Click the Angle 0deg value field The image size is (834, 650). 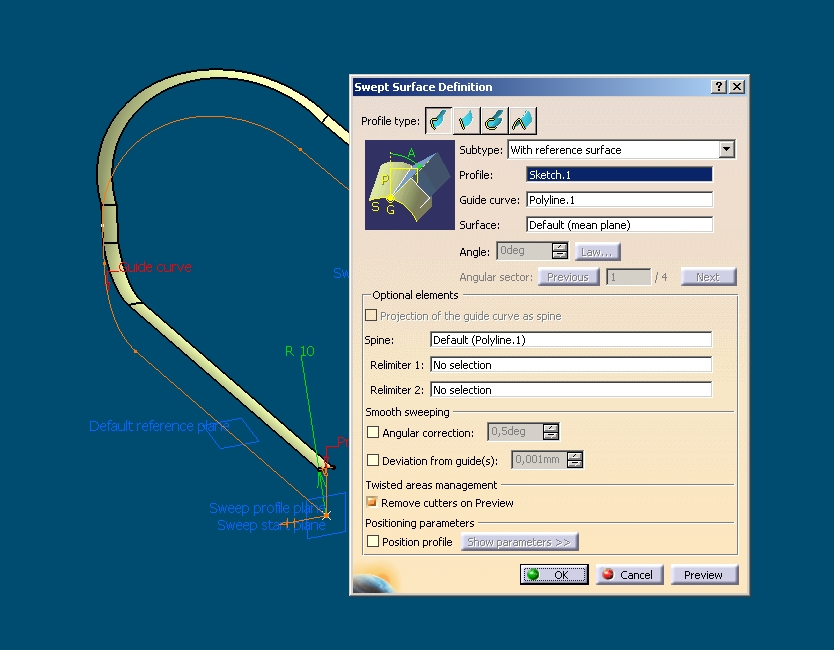coord(524,251)
